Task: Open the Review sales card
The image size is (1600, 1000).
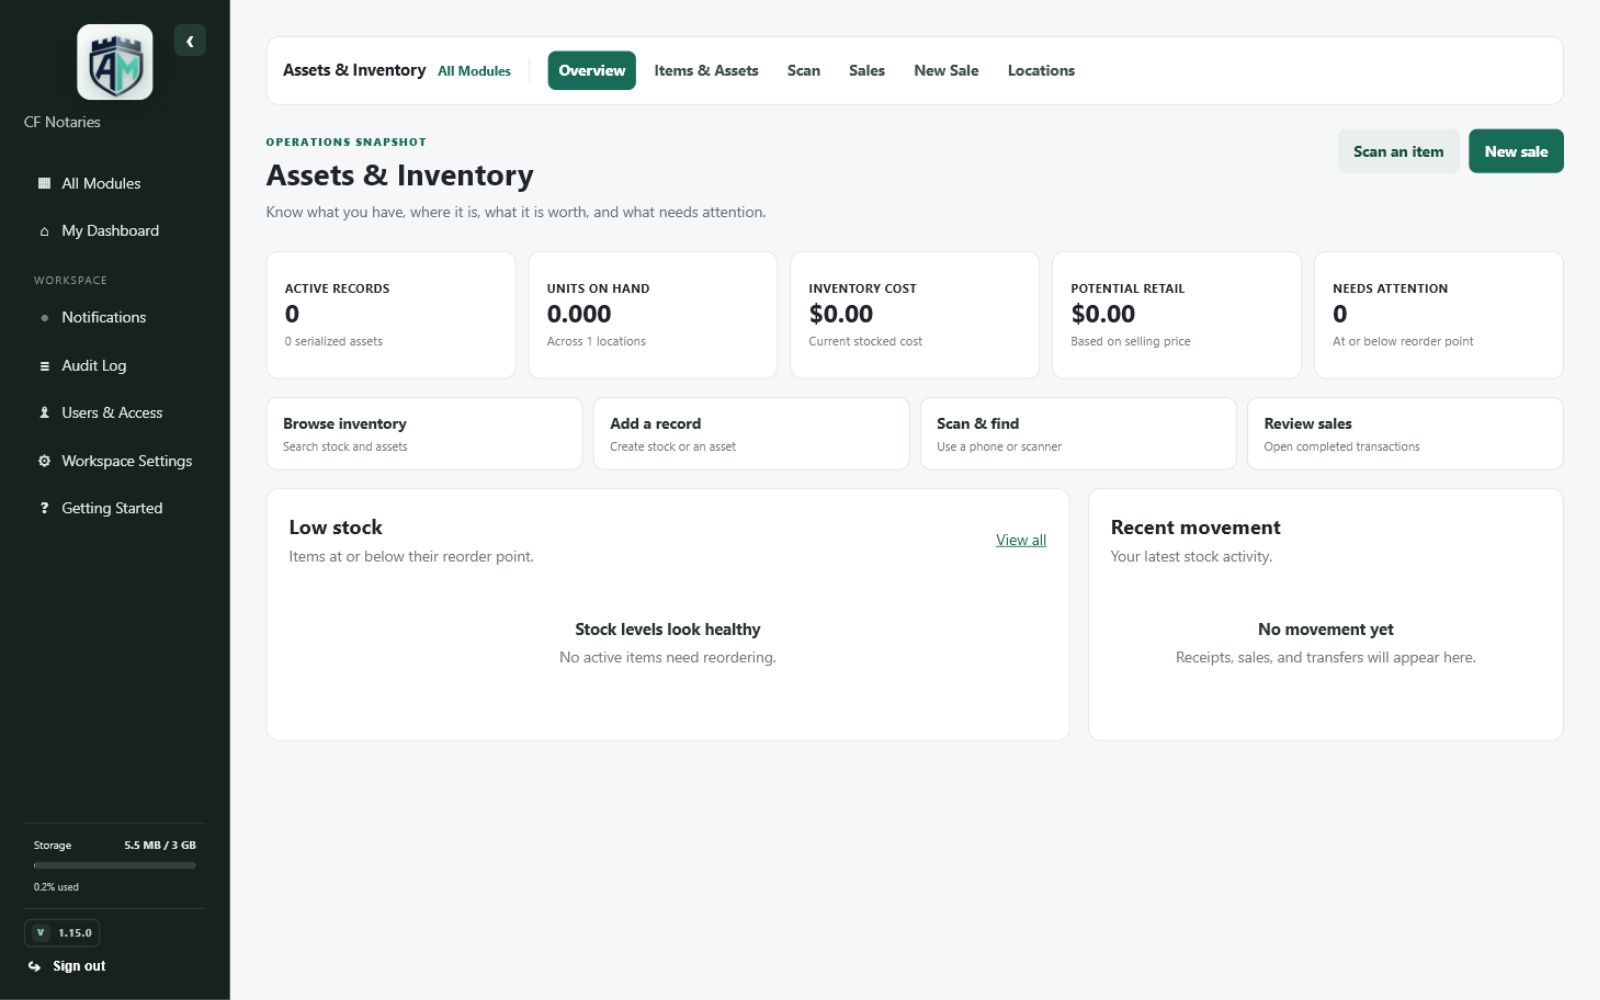Action: tap(1405, 434)
